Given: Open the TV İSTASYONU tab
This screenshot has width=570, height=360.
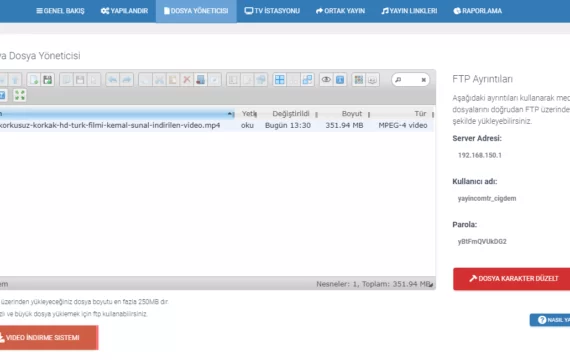Looking at the screenshot, I should point(272,11).
